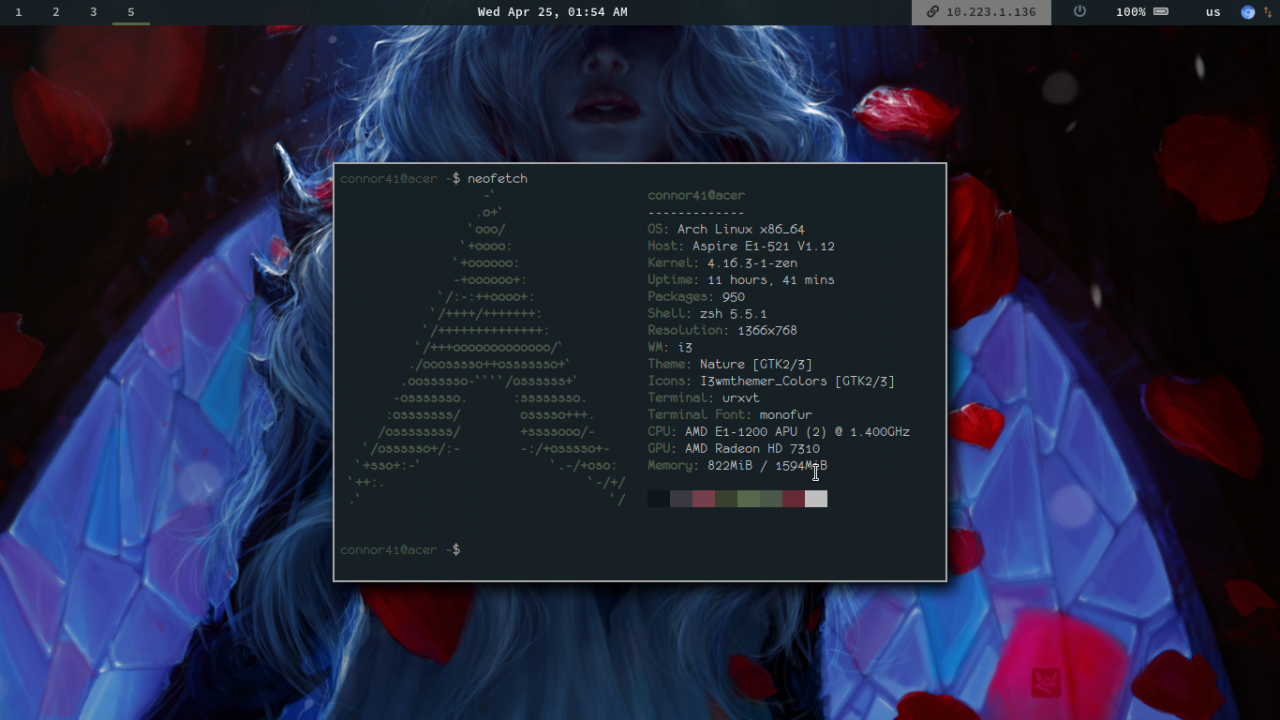
Task: Click the 'Theme: Nature [GTK2/3]' line
Action: point(730,364)
